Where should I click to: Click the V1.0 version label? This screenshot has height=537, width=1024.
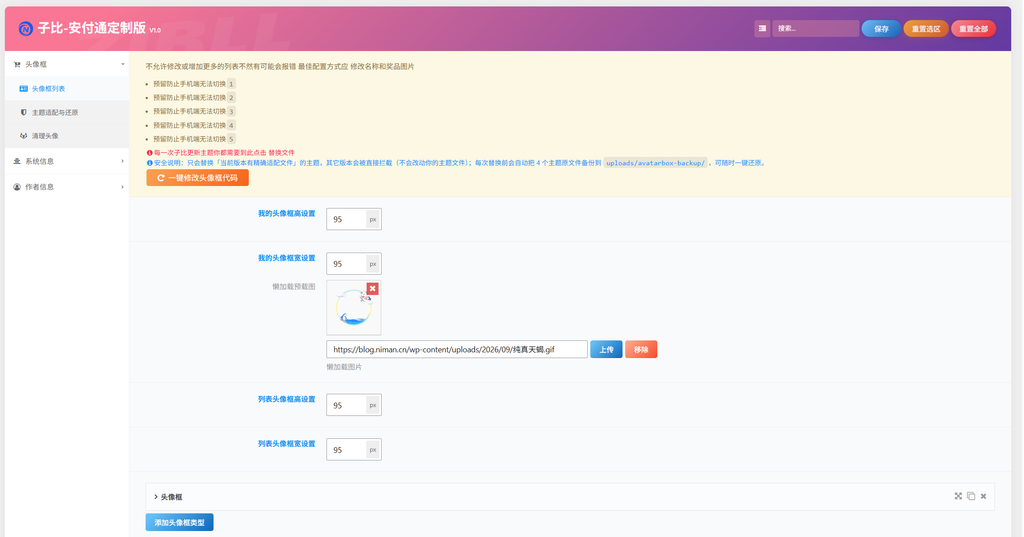tap(155, 30)
